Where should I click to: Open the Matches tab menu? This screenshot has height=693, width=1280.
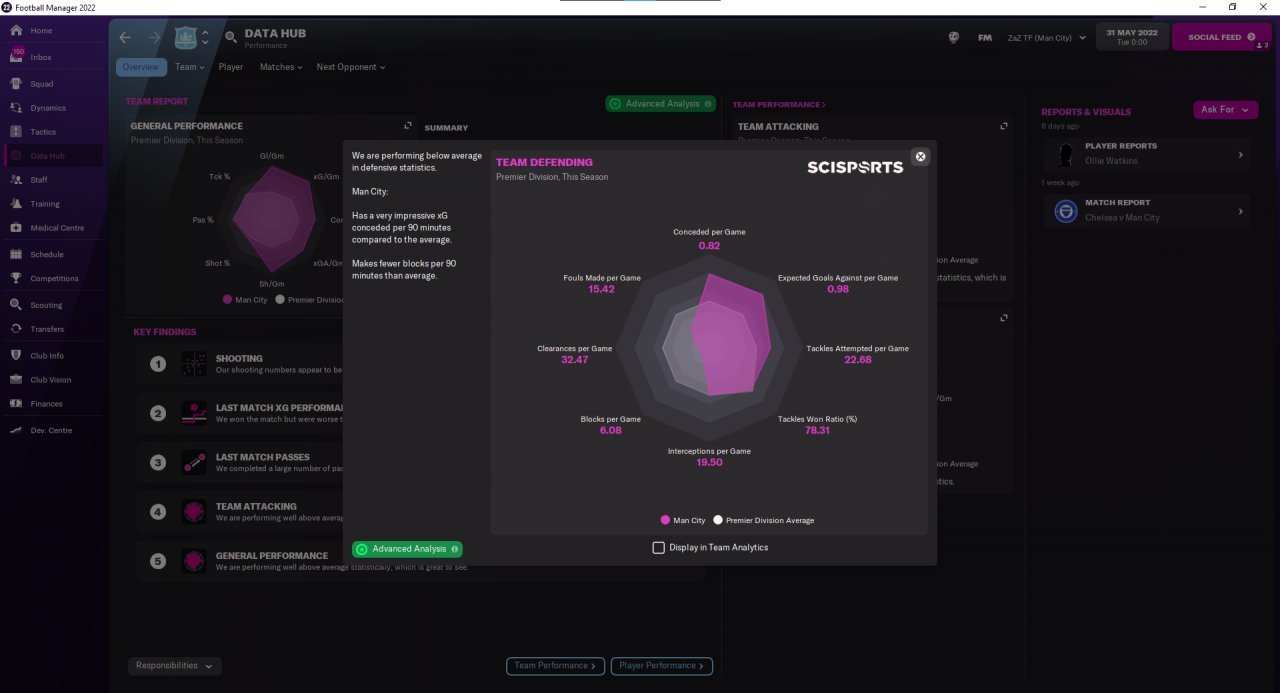click(281, 67)
